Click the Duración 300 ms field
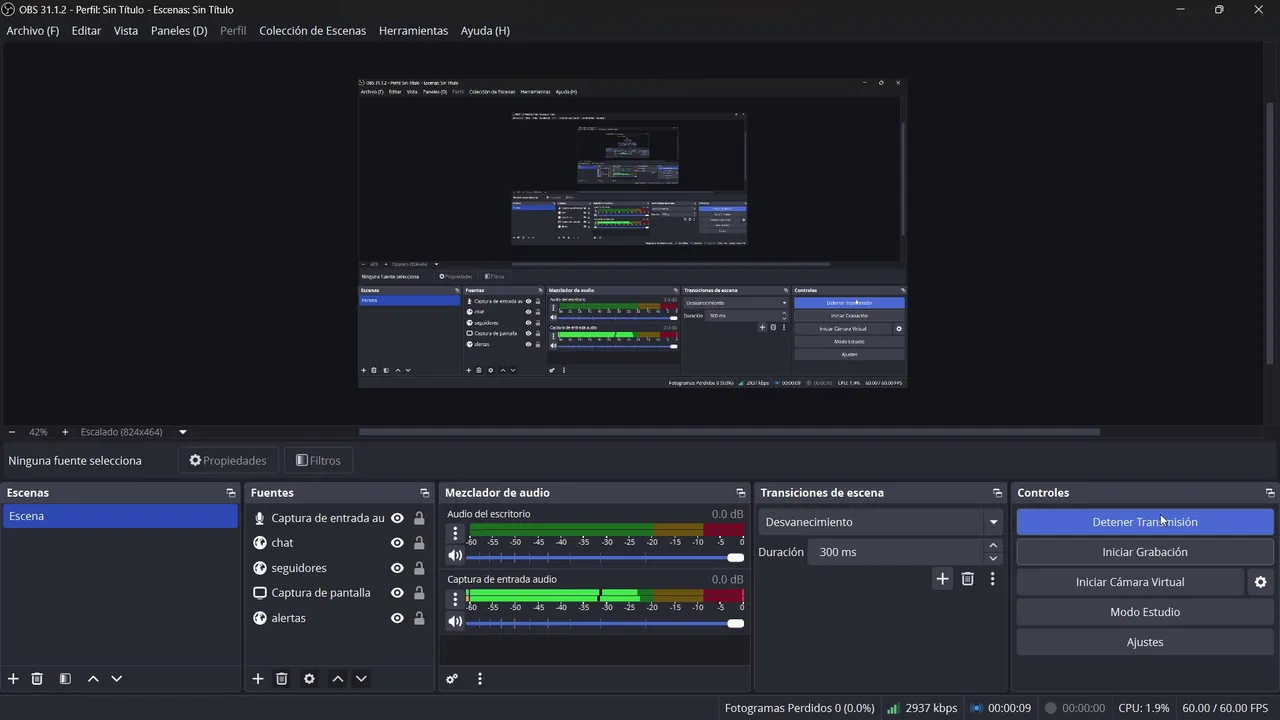Screen dimensions: 1280x720 pyautogui.click(x=896, y=552)
